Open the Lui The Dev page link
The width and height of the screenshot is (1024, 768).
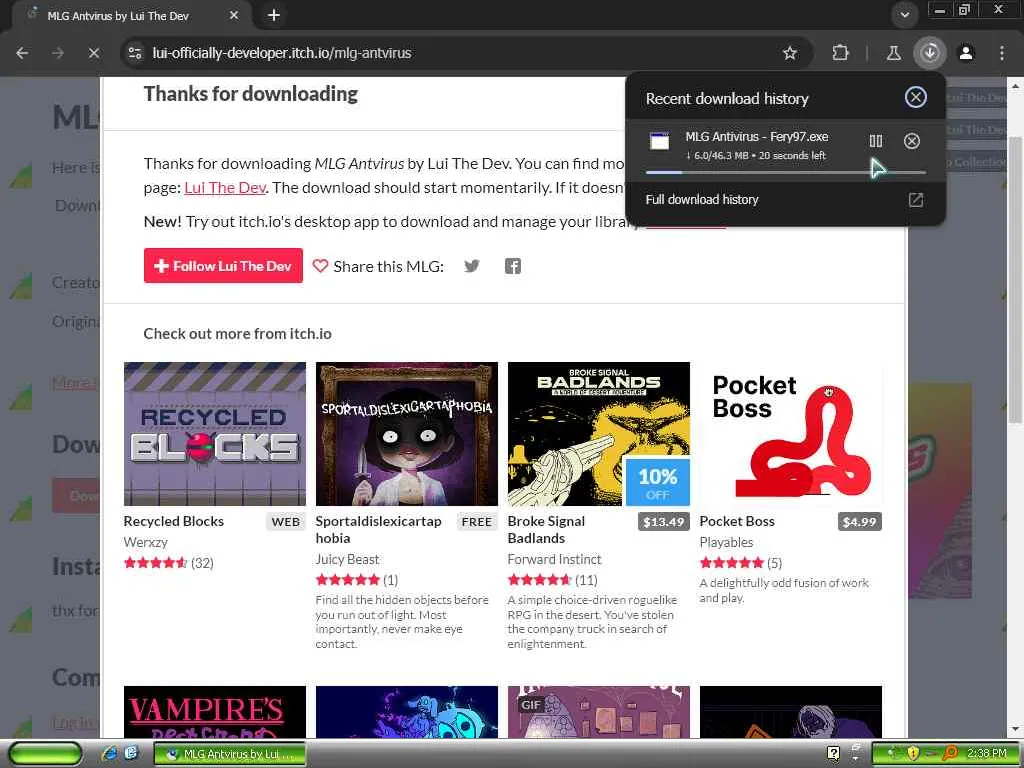(x=225, y=187)
